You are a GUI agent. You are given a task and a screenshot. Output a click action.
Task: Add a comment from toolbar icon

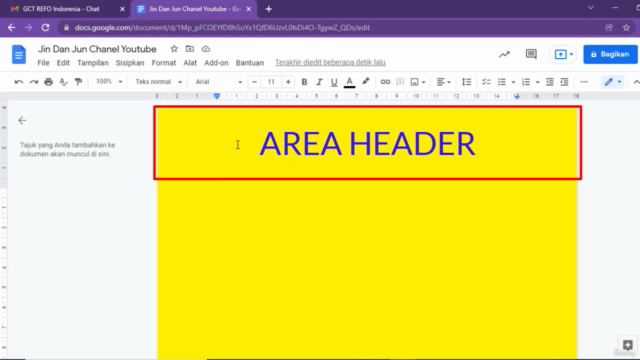coord(400,82)
